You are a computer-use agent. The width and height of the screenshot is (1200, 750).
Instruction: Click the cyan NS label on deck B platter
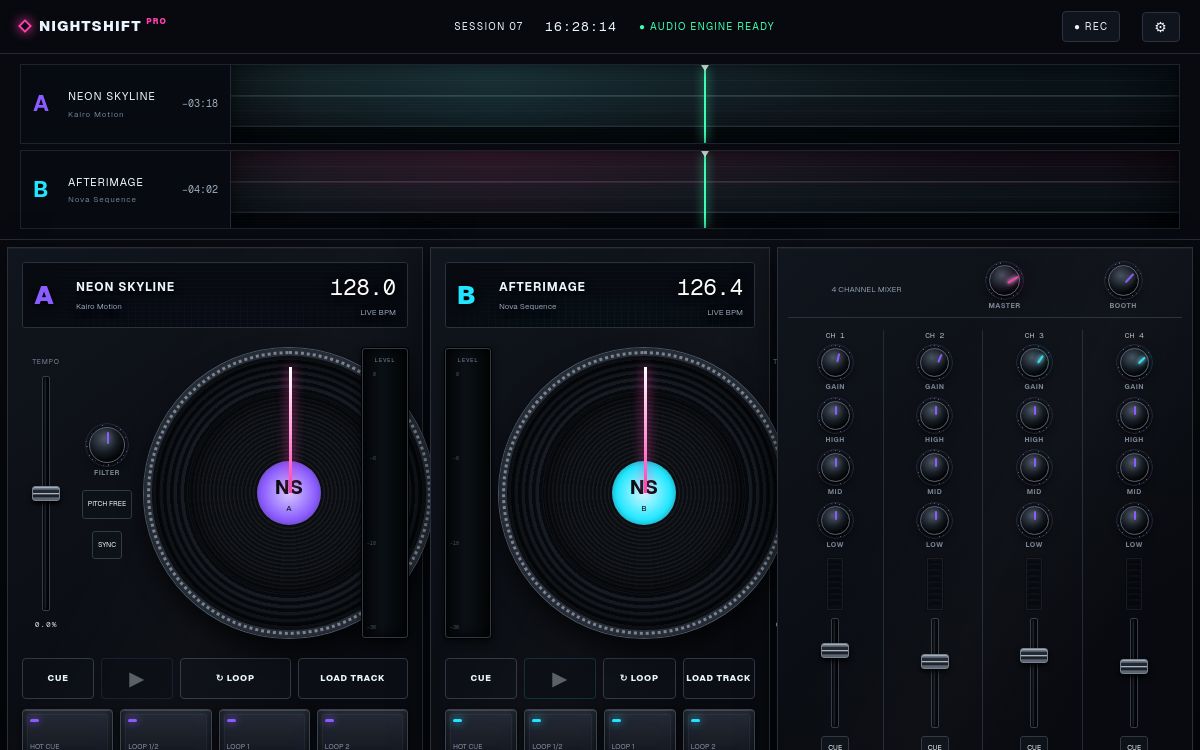coord(644,493)
